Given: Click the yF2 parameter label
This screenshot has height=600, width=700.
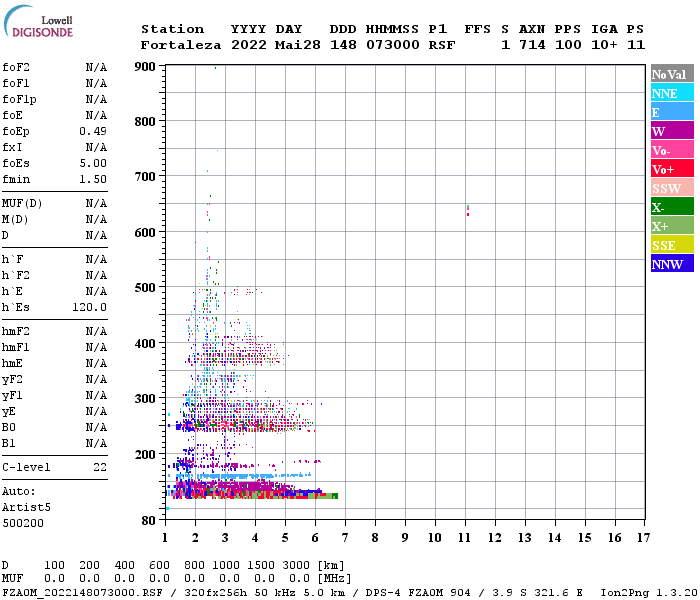Looking at the screenshot, I should [12, 380].
